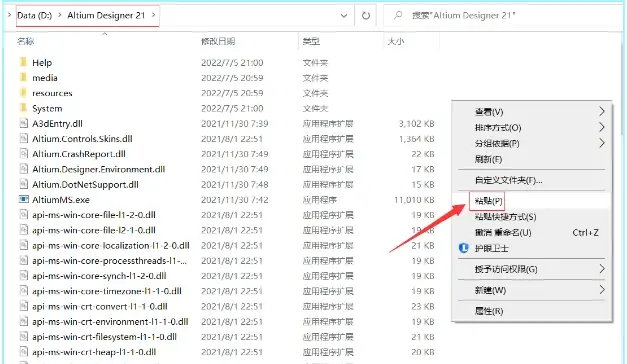Expand chevron after Altium Designer 21 breadcrumb
Screen dimensions: 627x364
pyautogui.click(x=154, y=16)
